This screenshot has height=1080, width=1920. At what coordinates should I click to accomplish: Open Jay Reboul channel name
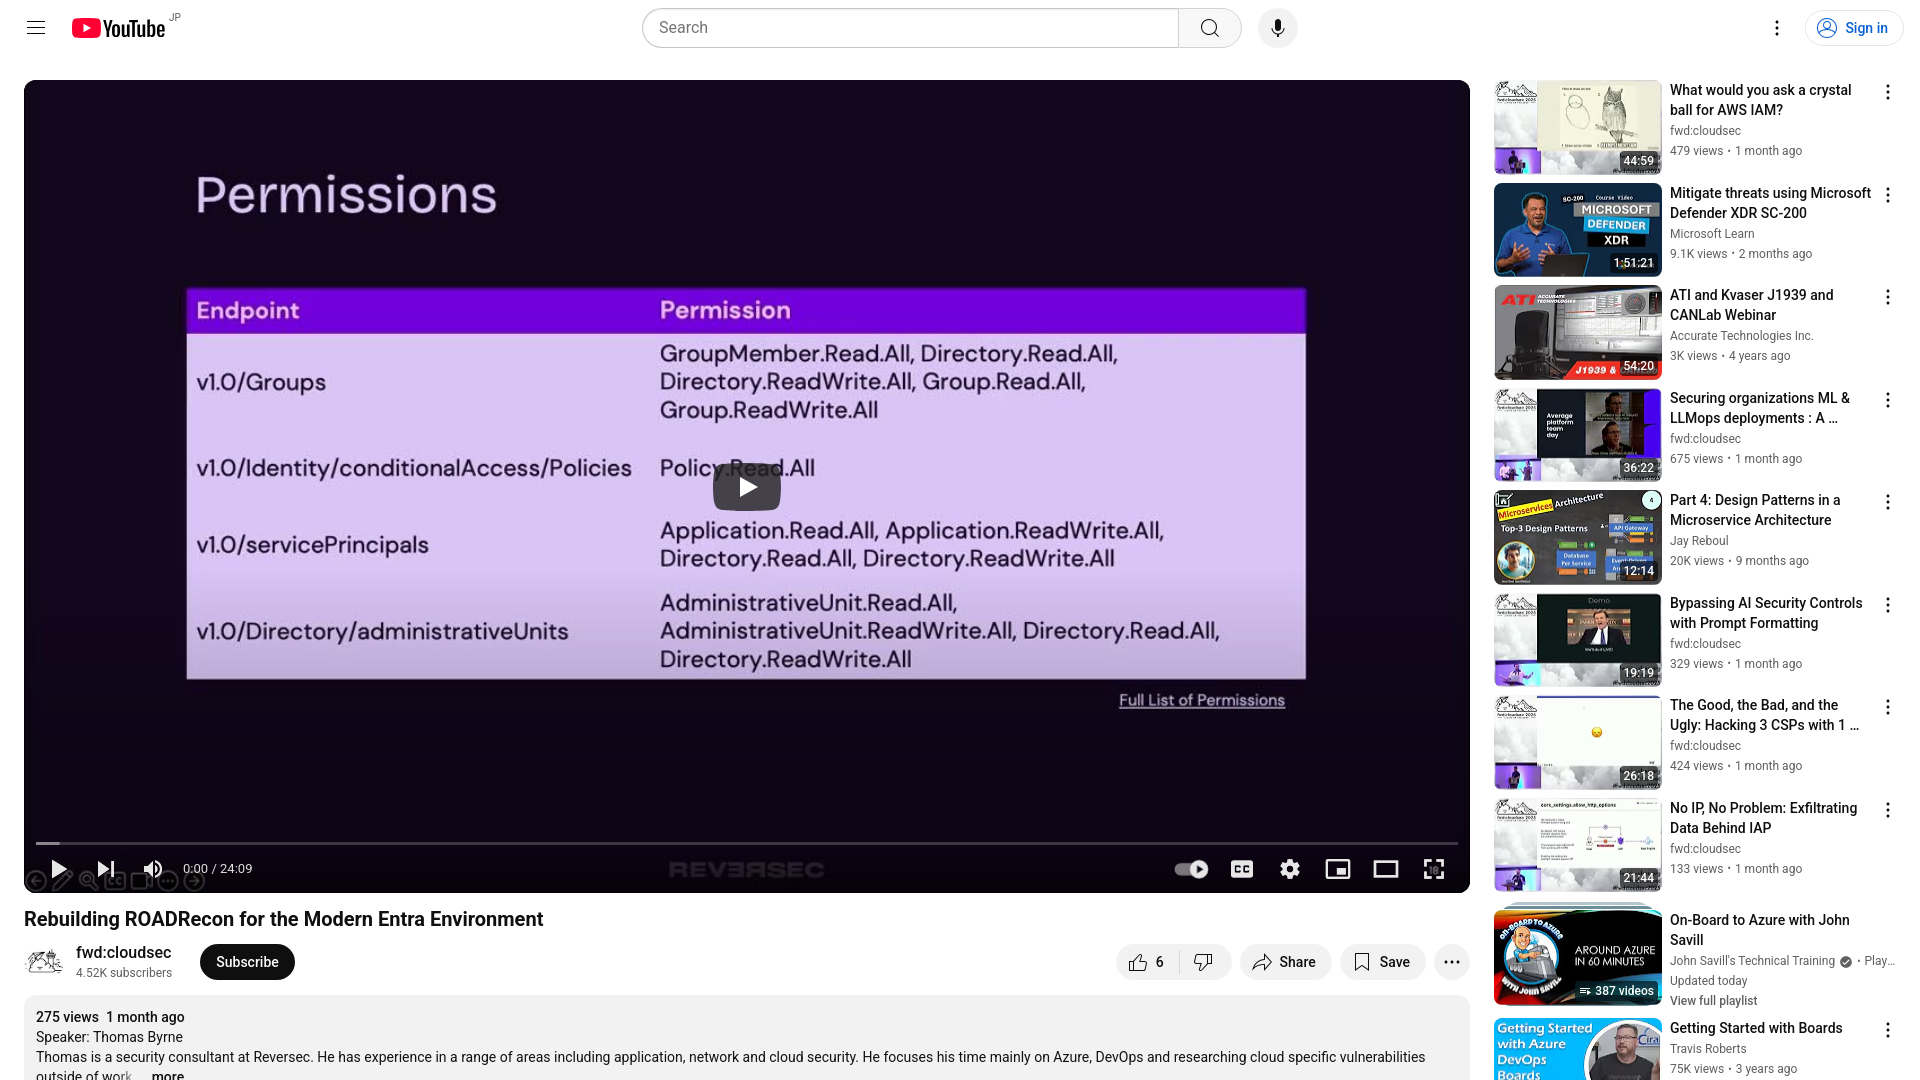(x=1699, y=541)
